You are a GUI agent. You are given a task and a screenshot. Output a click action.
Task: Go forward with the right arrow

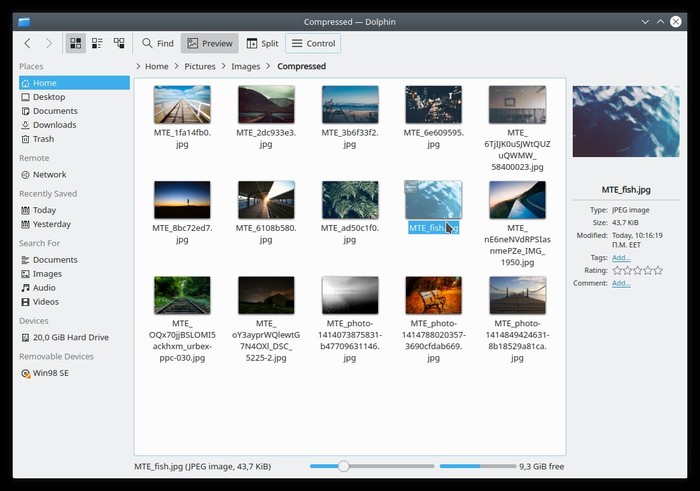(x=49, y=43)
